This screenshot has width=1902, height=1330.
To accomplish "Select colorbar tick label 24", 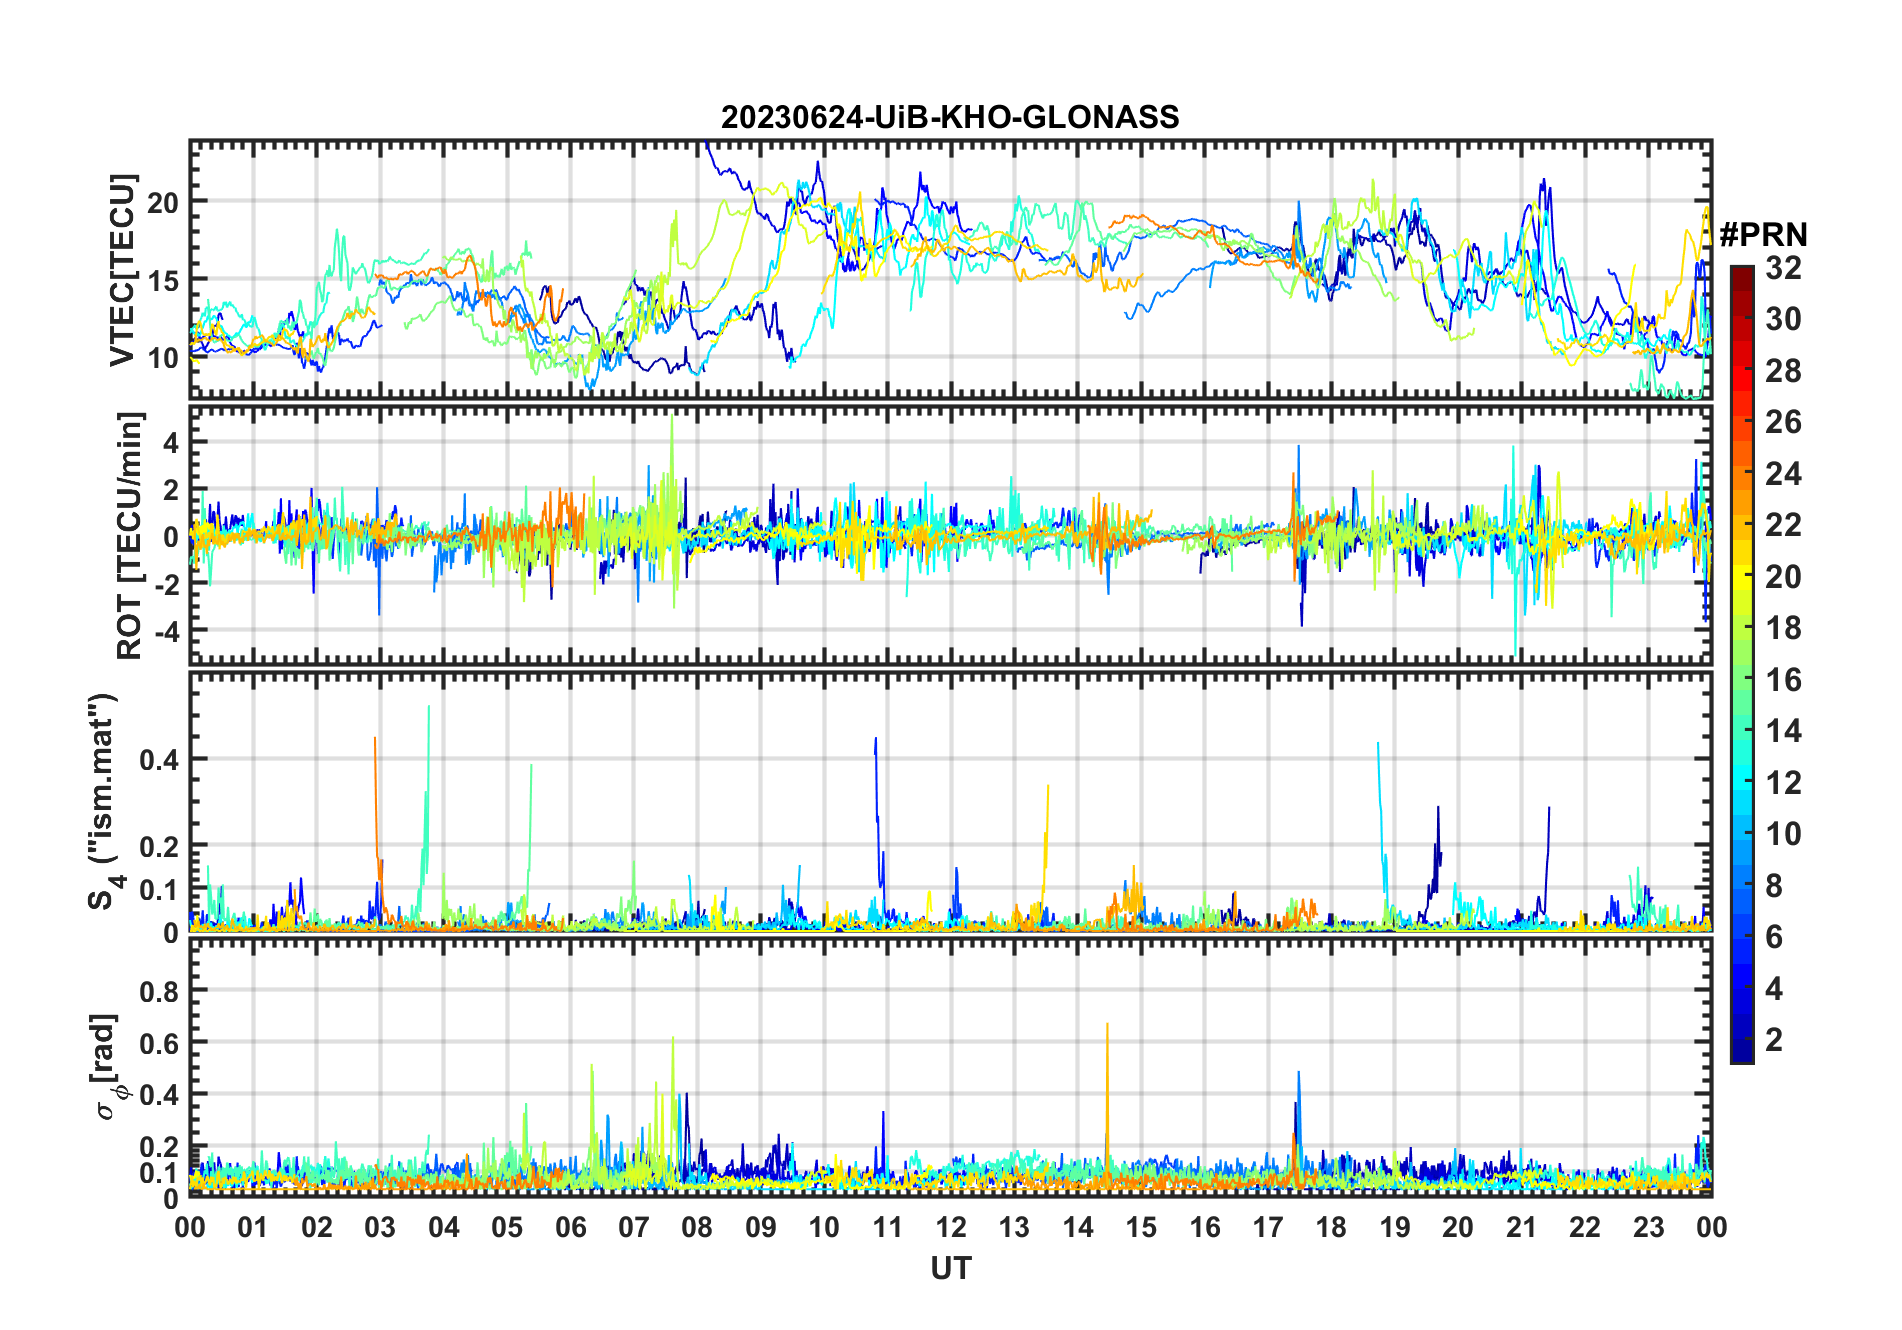I will (x=1783, y=473).
